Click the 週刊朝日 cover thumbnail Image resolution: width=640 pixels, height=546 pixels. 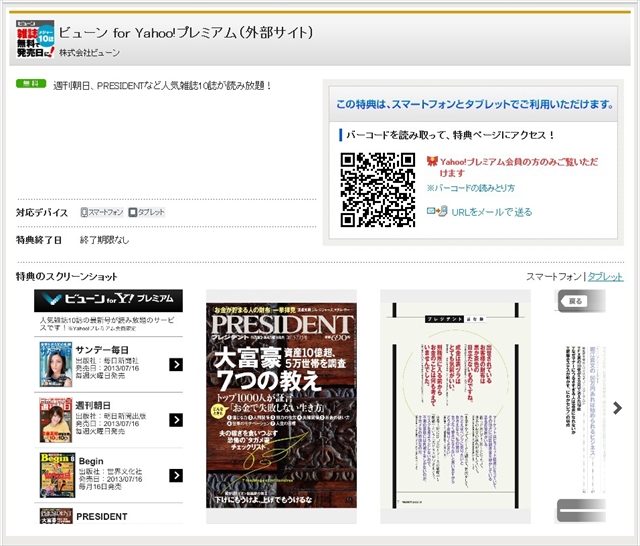coord(56,420)
